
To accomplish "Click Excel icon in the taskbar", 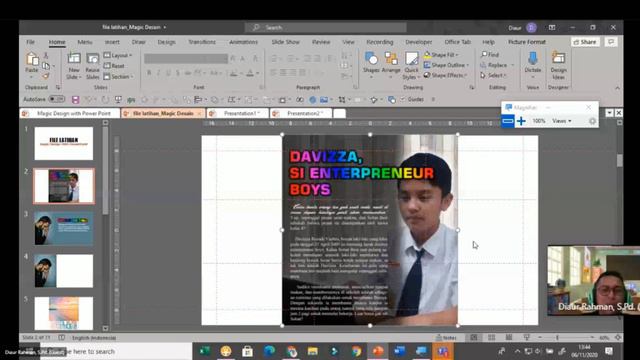I will pos(204,351).
